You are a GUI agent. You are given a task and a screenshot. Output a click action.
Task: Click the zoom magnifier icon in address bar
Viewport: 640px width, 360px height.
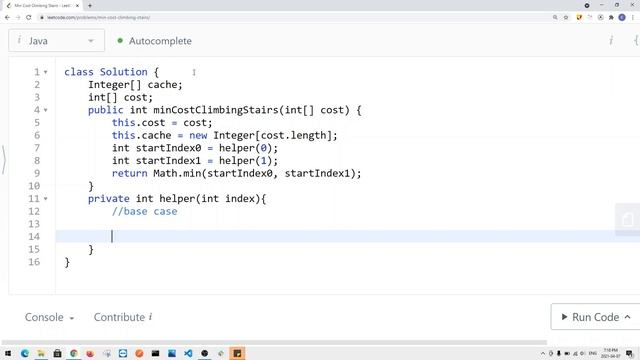tap(555, 18)
